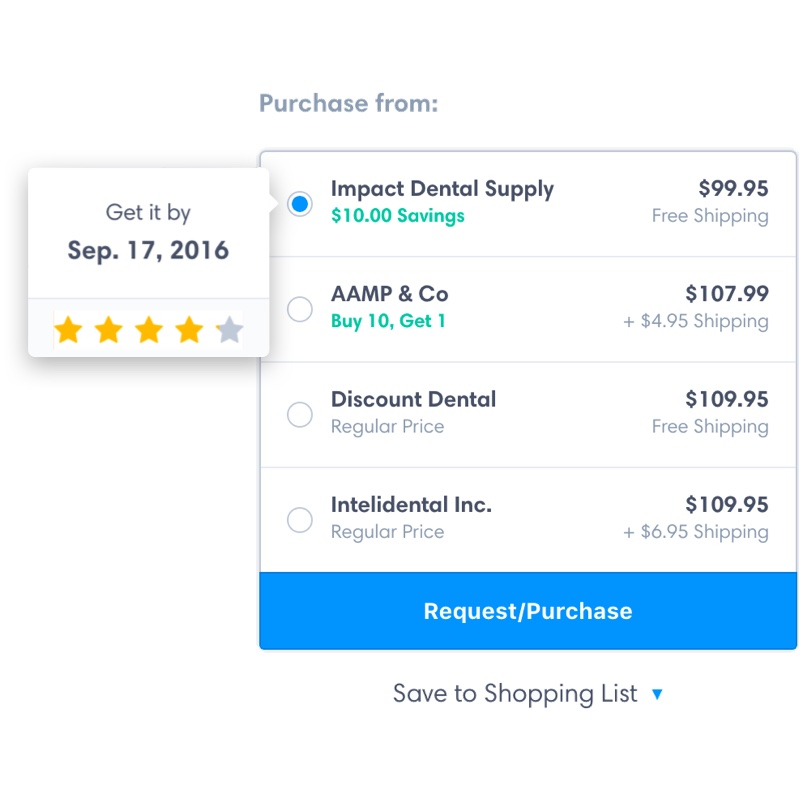Click the Intelidental Inc. vendor name

[x=411, y=505]
